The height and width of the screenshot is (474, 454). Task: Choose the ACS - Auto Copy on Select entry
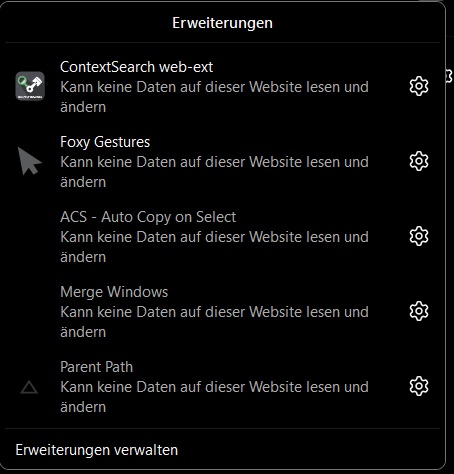click(148, 217)
